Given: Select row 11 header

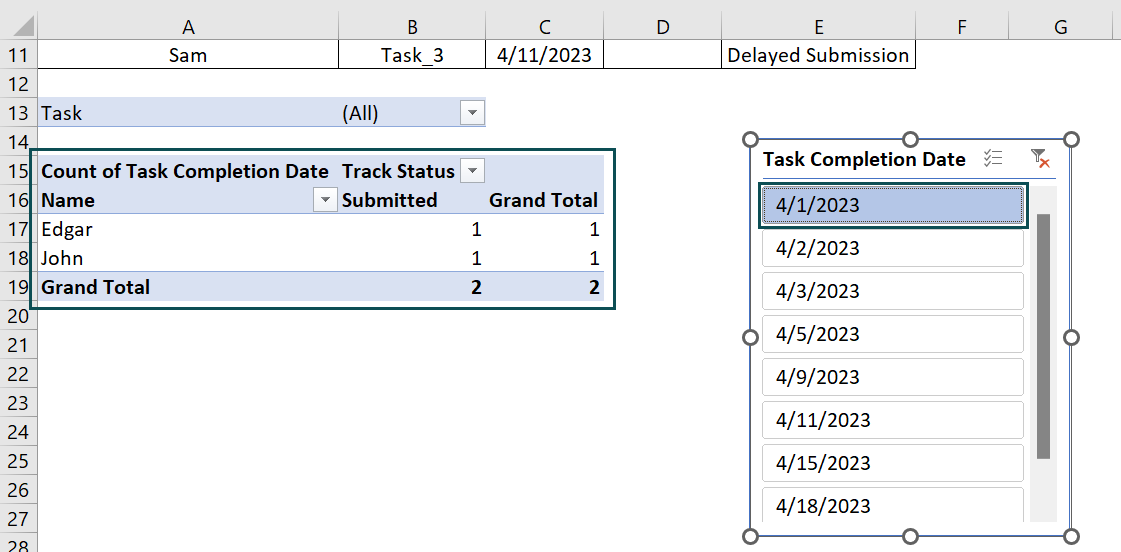Looking at the screenshot, I should 19,55.
